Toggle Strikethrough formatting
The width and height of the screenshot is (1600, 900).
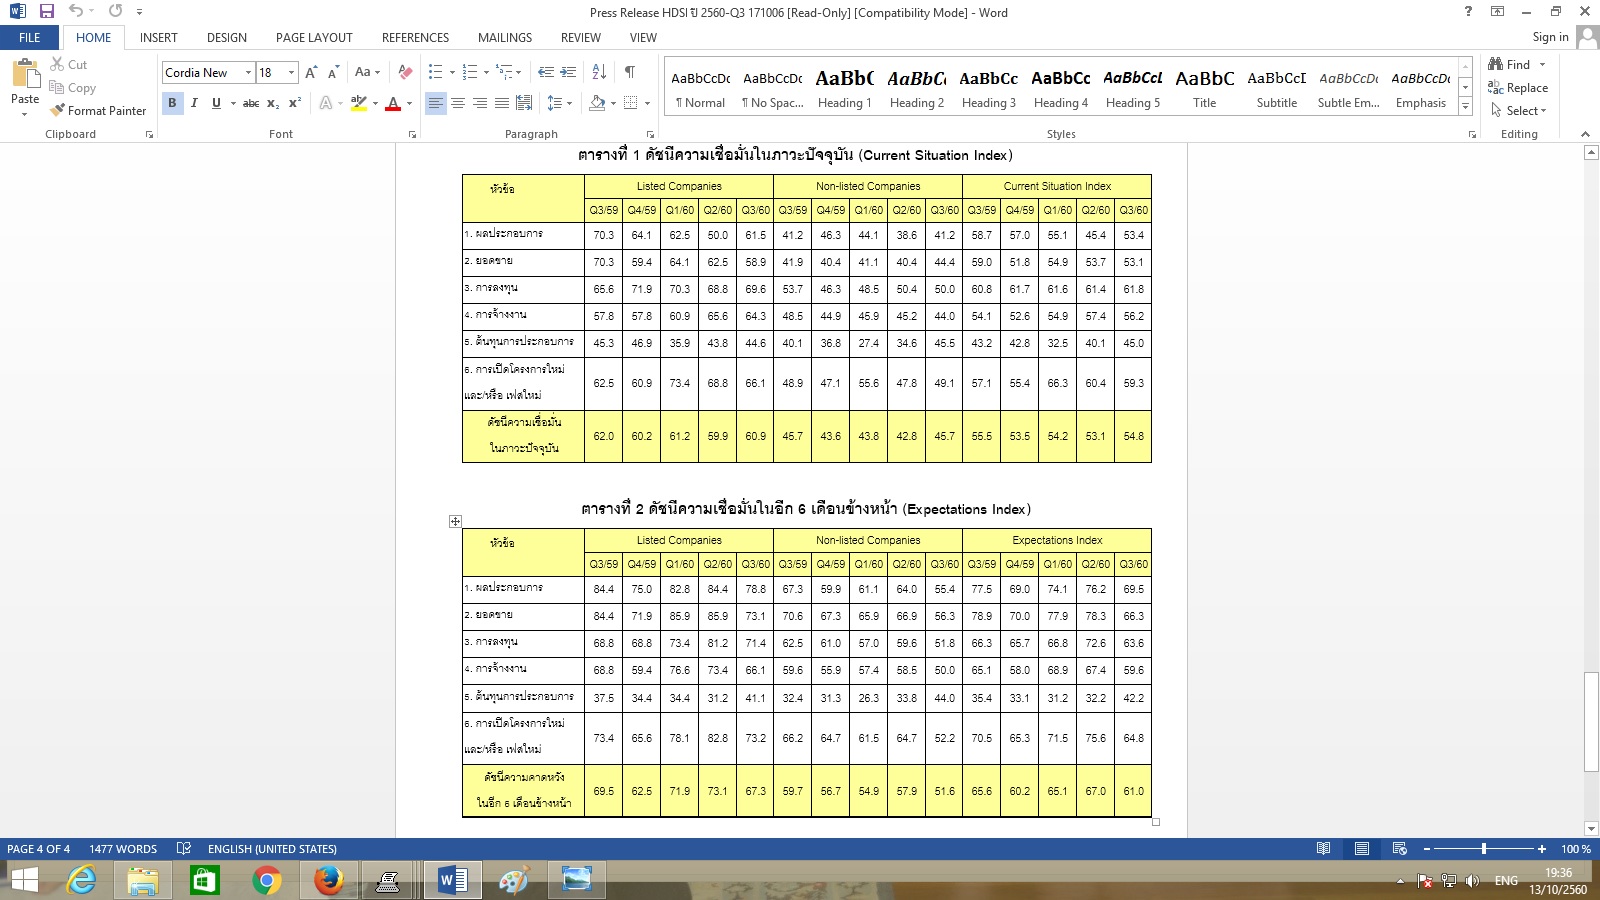[251, 103]
